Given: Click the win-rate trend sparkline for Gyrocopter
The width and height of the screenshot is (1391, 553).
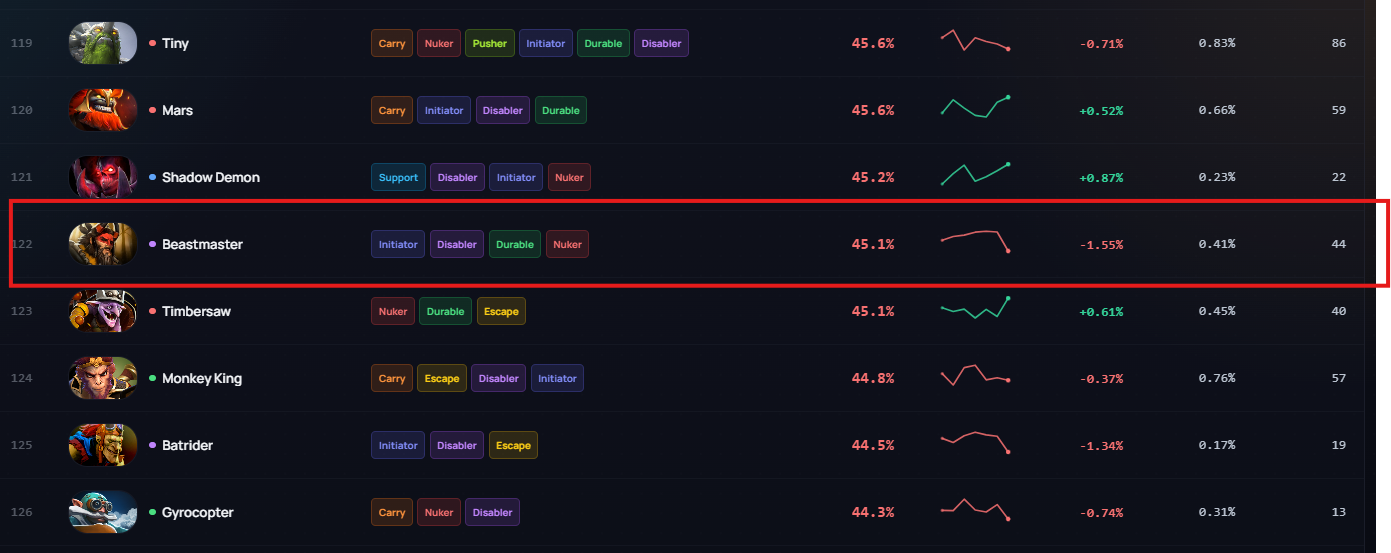Looking at the screenshot, I should (x=975, y=509).
